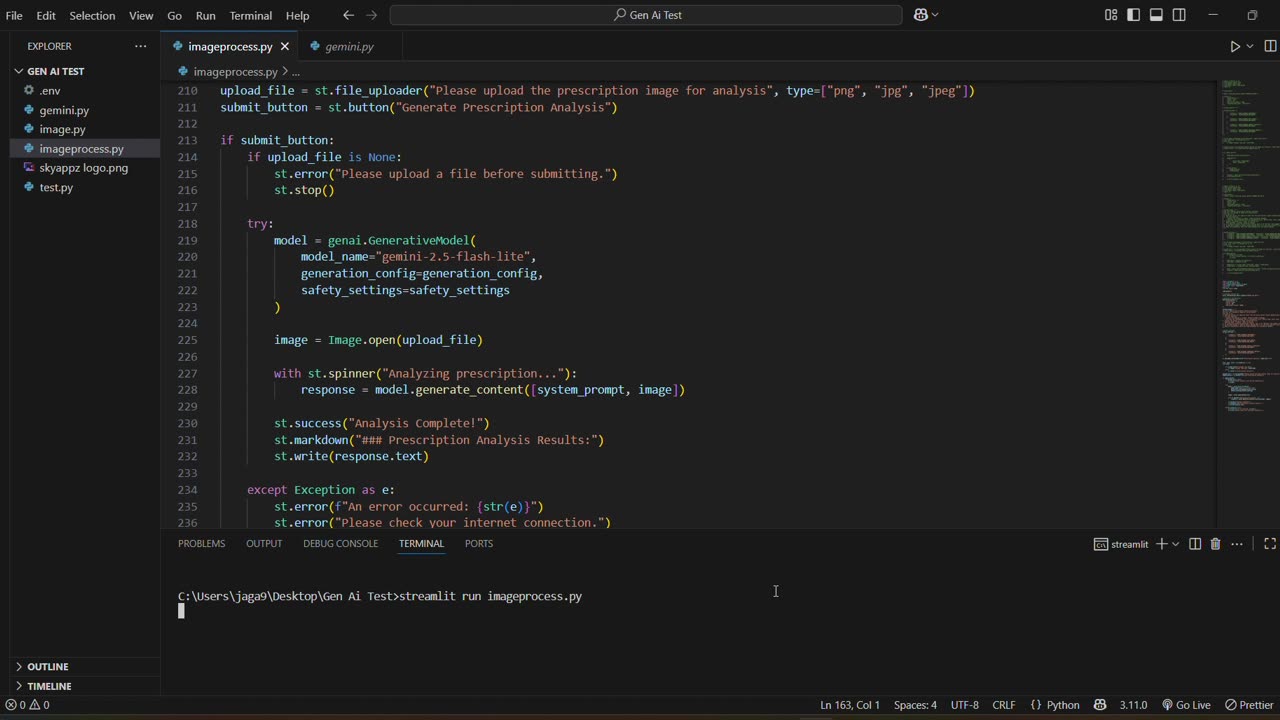This screenshot has width=1280, height=720.
Task: Open Explorer's Views and More Actions ellipsis
Action: 140,46
